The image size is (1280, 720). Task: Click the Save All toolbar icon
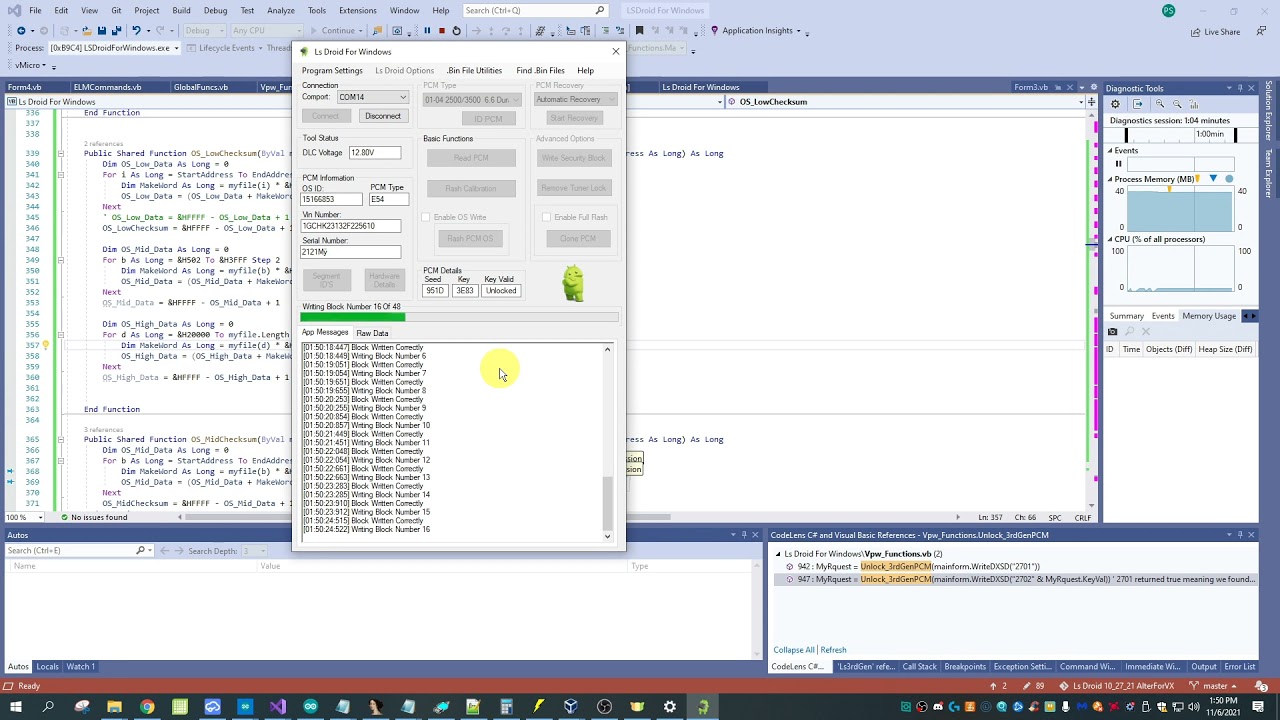(x=116, y=31)
